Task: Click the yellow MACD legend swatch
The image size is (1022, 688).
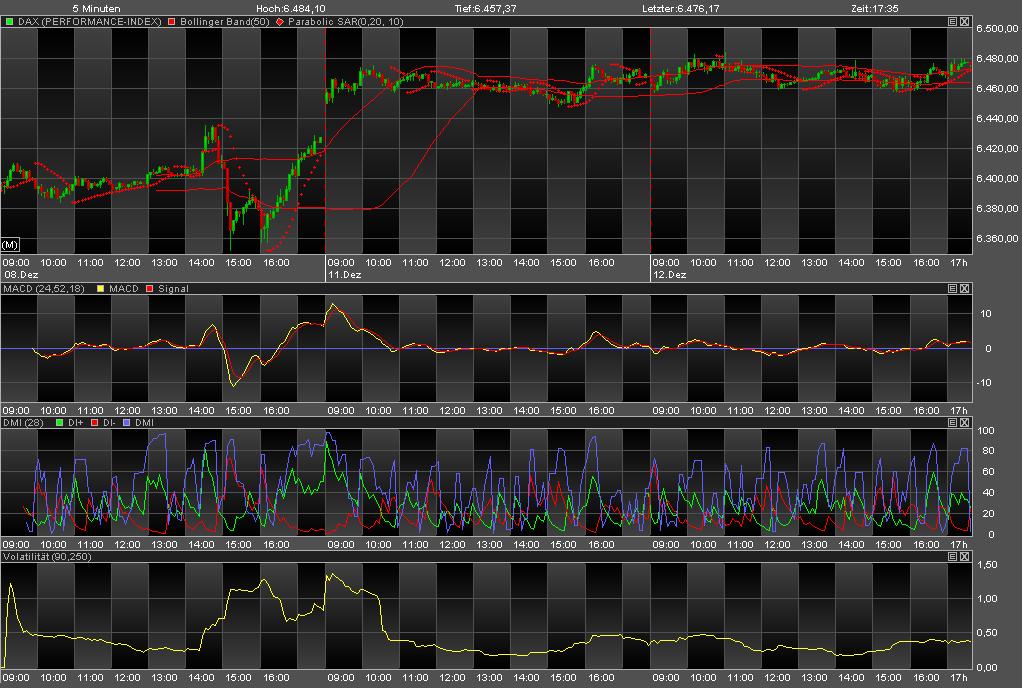Action: (x=100, y=289)
